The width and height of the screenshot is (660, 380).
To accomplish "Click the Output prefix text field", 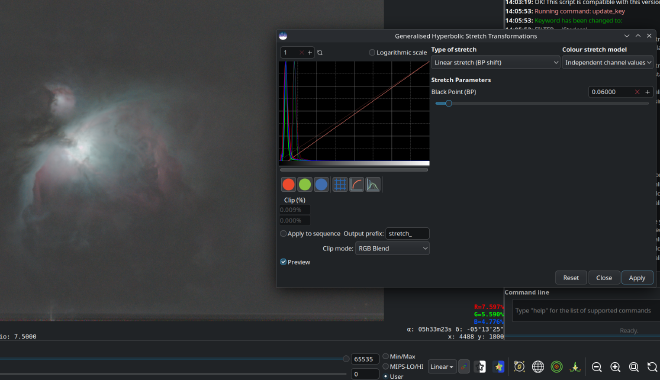I will tap(407, 234).
